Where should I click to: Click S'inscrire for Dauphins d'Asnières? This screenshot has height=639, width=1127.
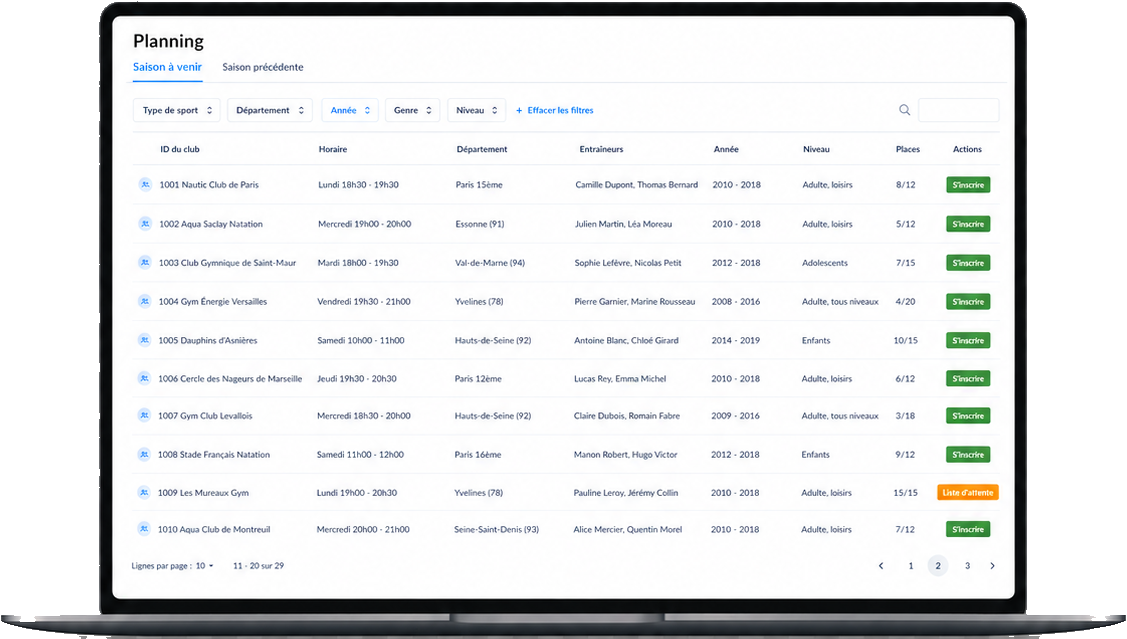[968, 340]
